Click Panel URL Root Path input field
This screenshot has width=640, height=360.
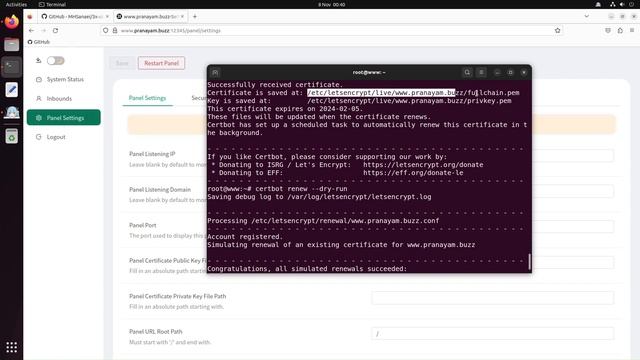click(493, 333)
